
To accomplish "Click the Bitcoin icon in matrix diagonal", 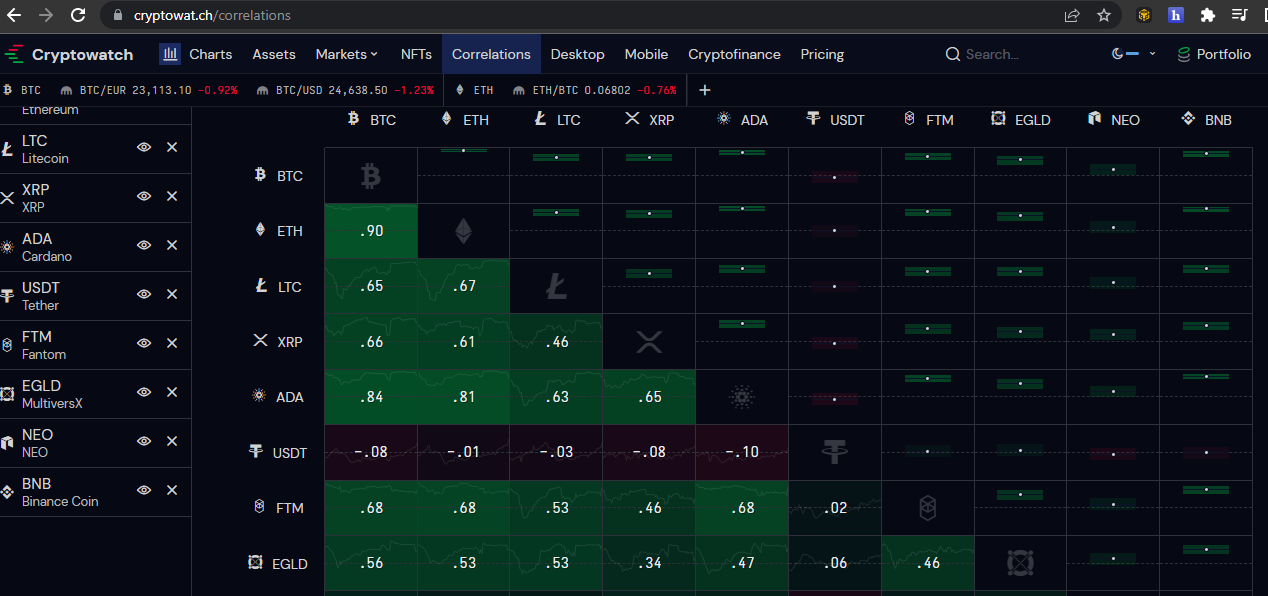I will click(370, 176).
